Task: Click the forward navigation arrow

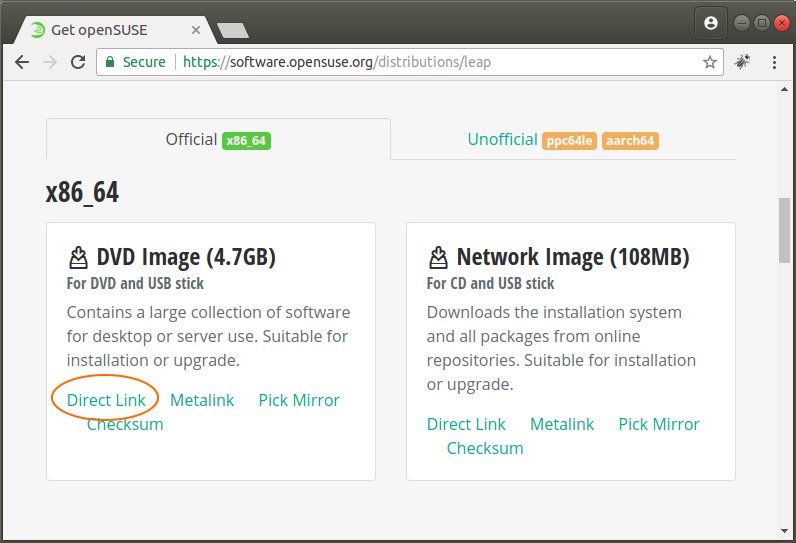Action: tap(50, 62)
